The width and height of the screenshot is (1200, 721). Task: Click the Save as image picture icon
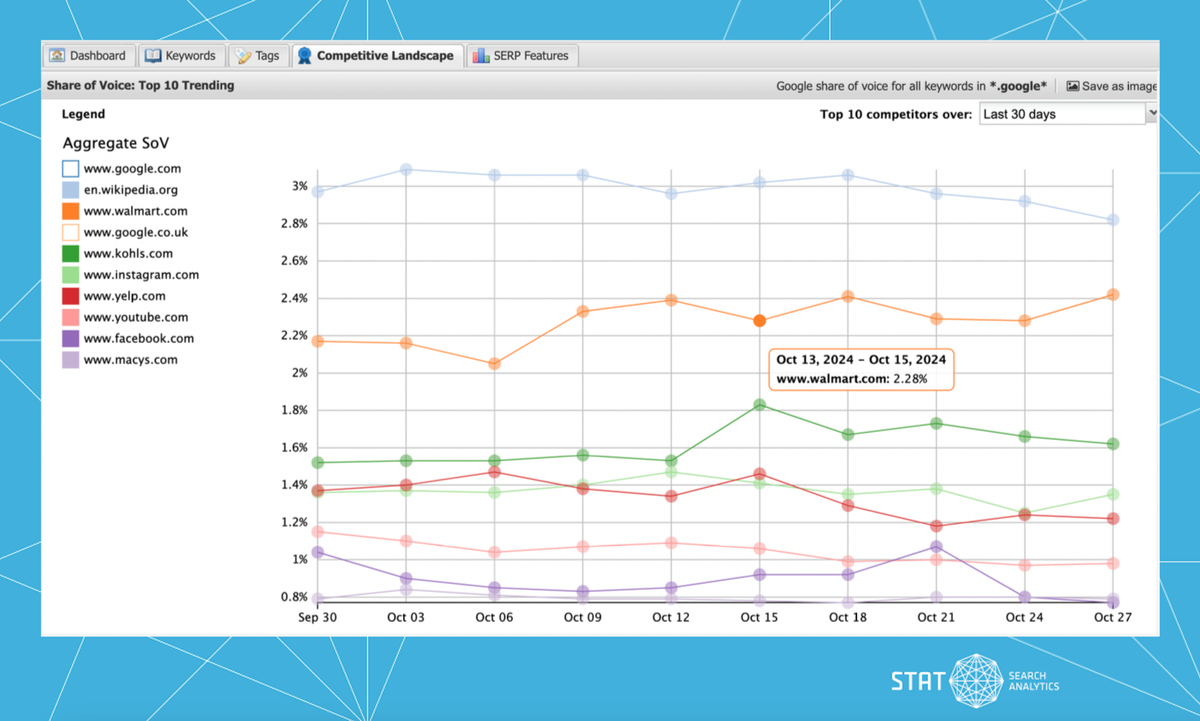pos(1073,86)
